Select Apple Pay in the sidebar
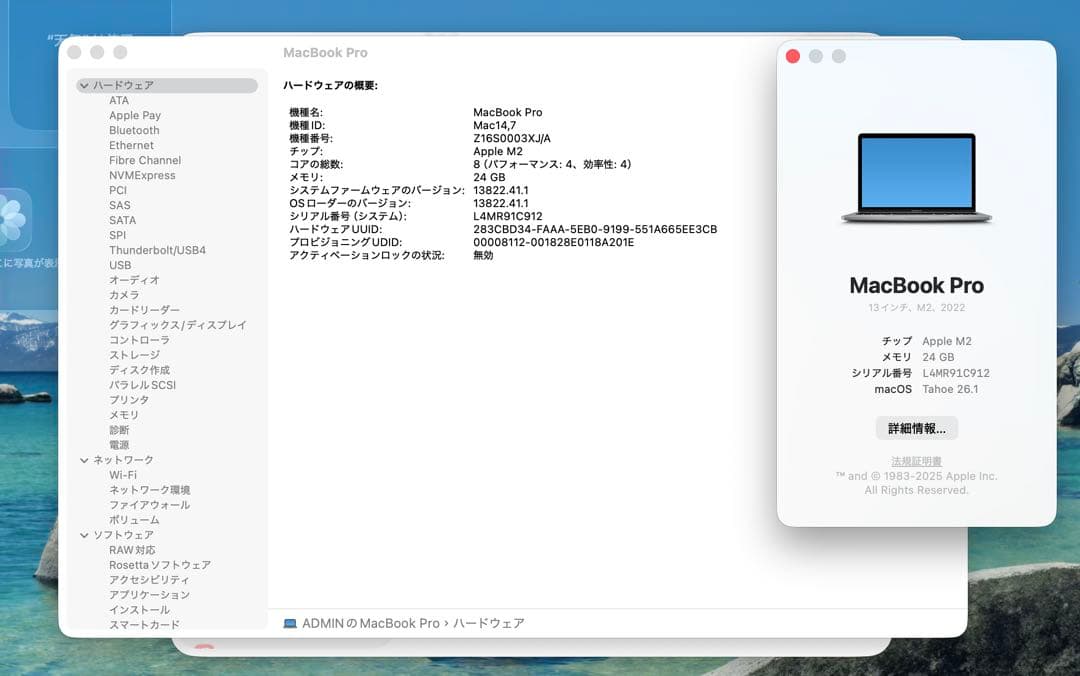Screen dimensions: 1080x676 click(135, 116)
